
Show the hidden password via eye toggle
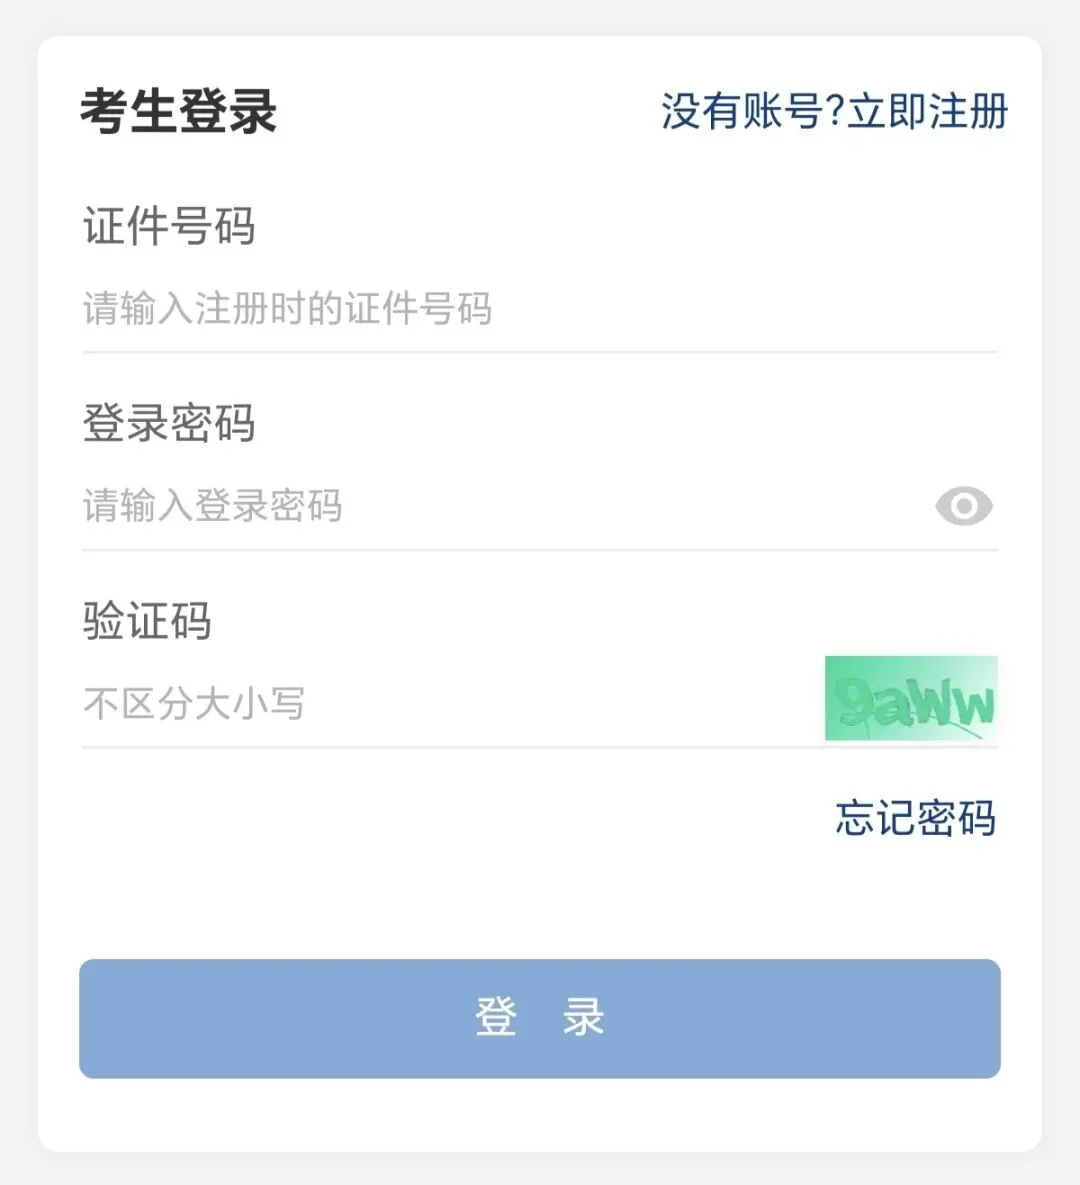(x=964, y=506)
